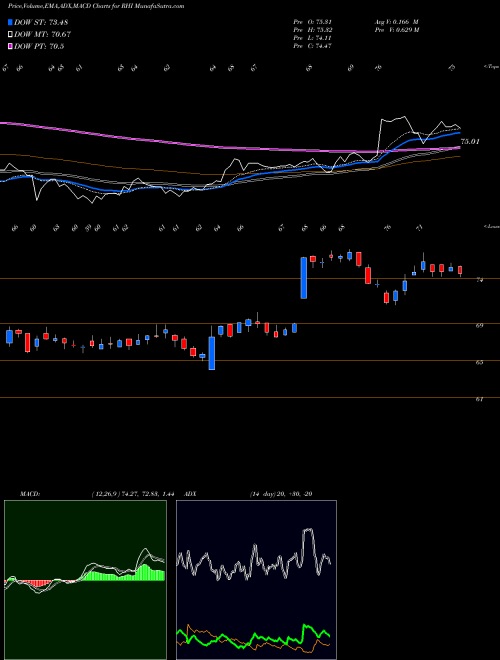The width and height of the screenshot is (500, 660).
Task: Select the DOW PT: 70.5 legend label
Action: click(39, 47)
